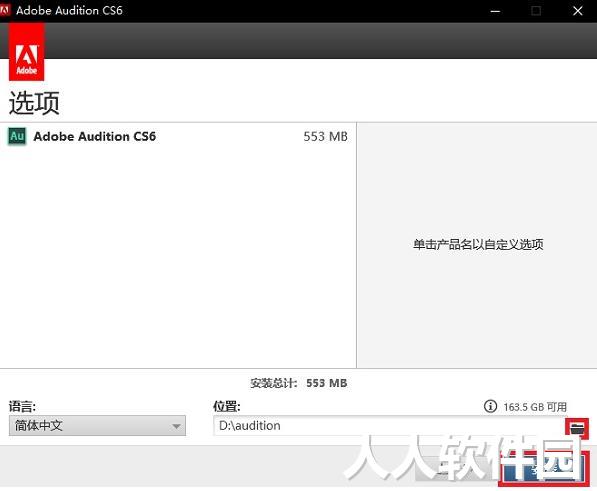Click the 单击产品名以自定义选项 hint text
597x491 pixels.
478,244
